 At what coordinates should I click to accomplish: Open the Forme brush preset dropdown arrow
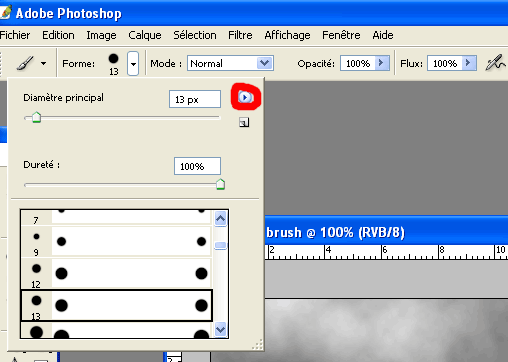coord(133,63)
